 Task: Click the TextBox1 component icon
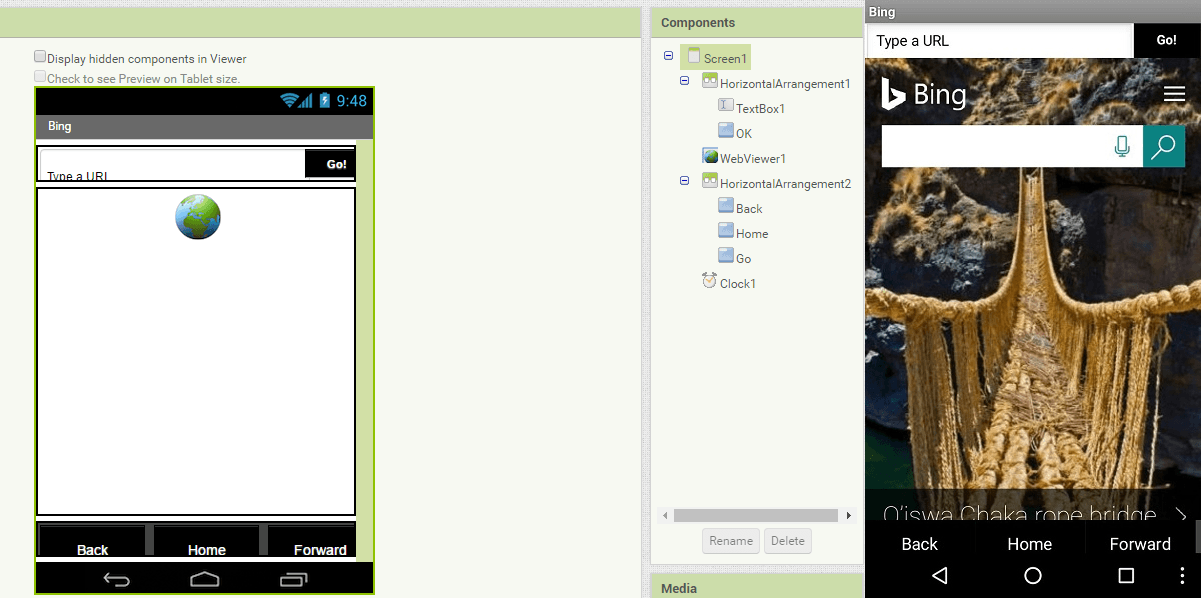coord(726,106)
